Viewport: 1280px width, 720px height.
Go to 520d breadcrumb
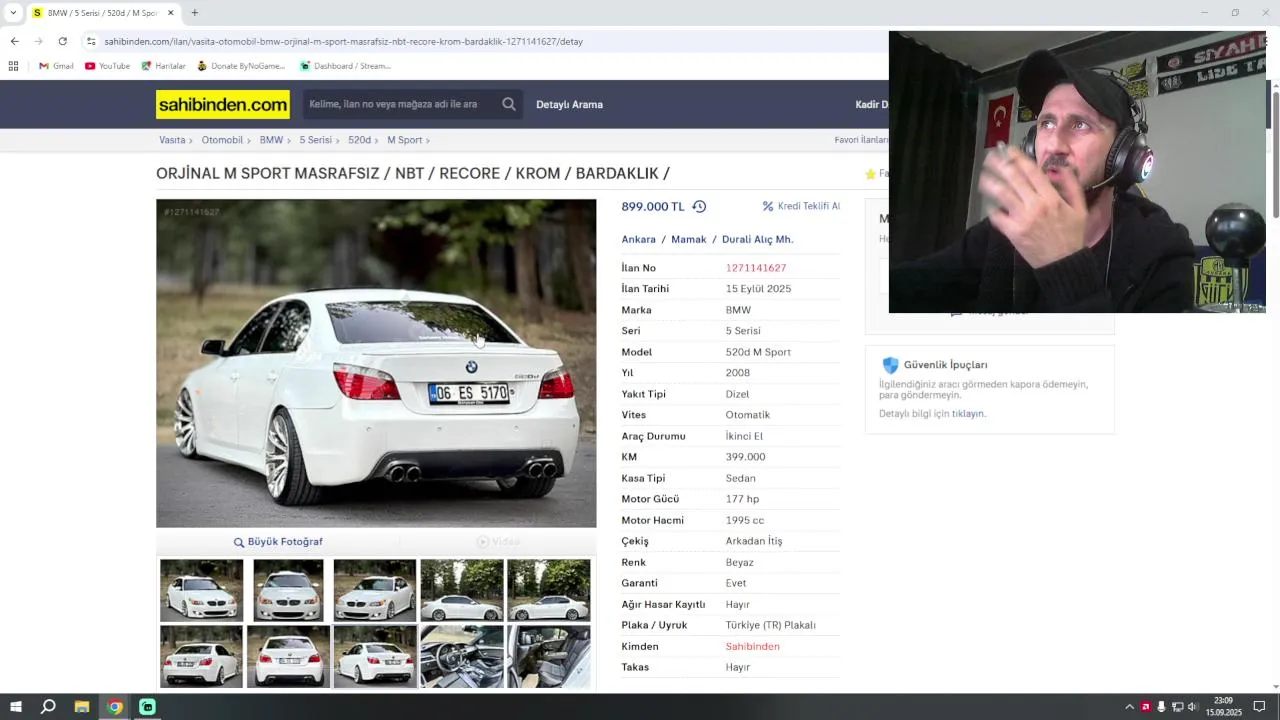coord(359,140)
